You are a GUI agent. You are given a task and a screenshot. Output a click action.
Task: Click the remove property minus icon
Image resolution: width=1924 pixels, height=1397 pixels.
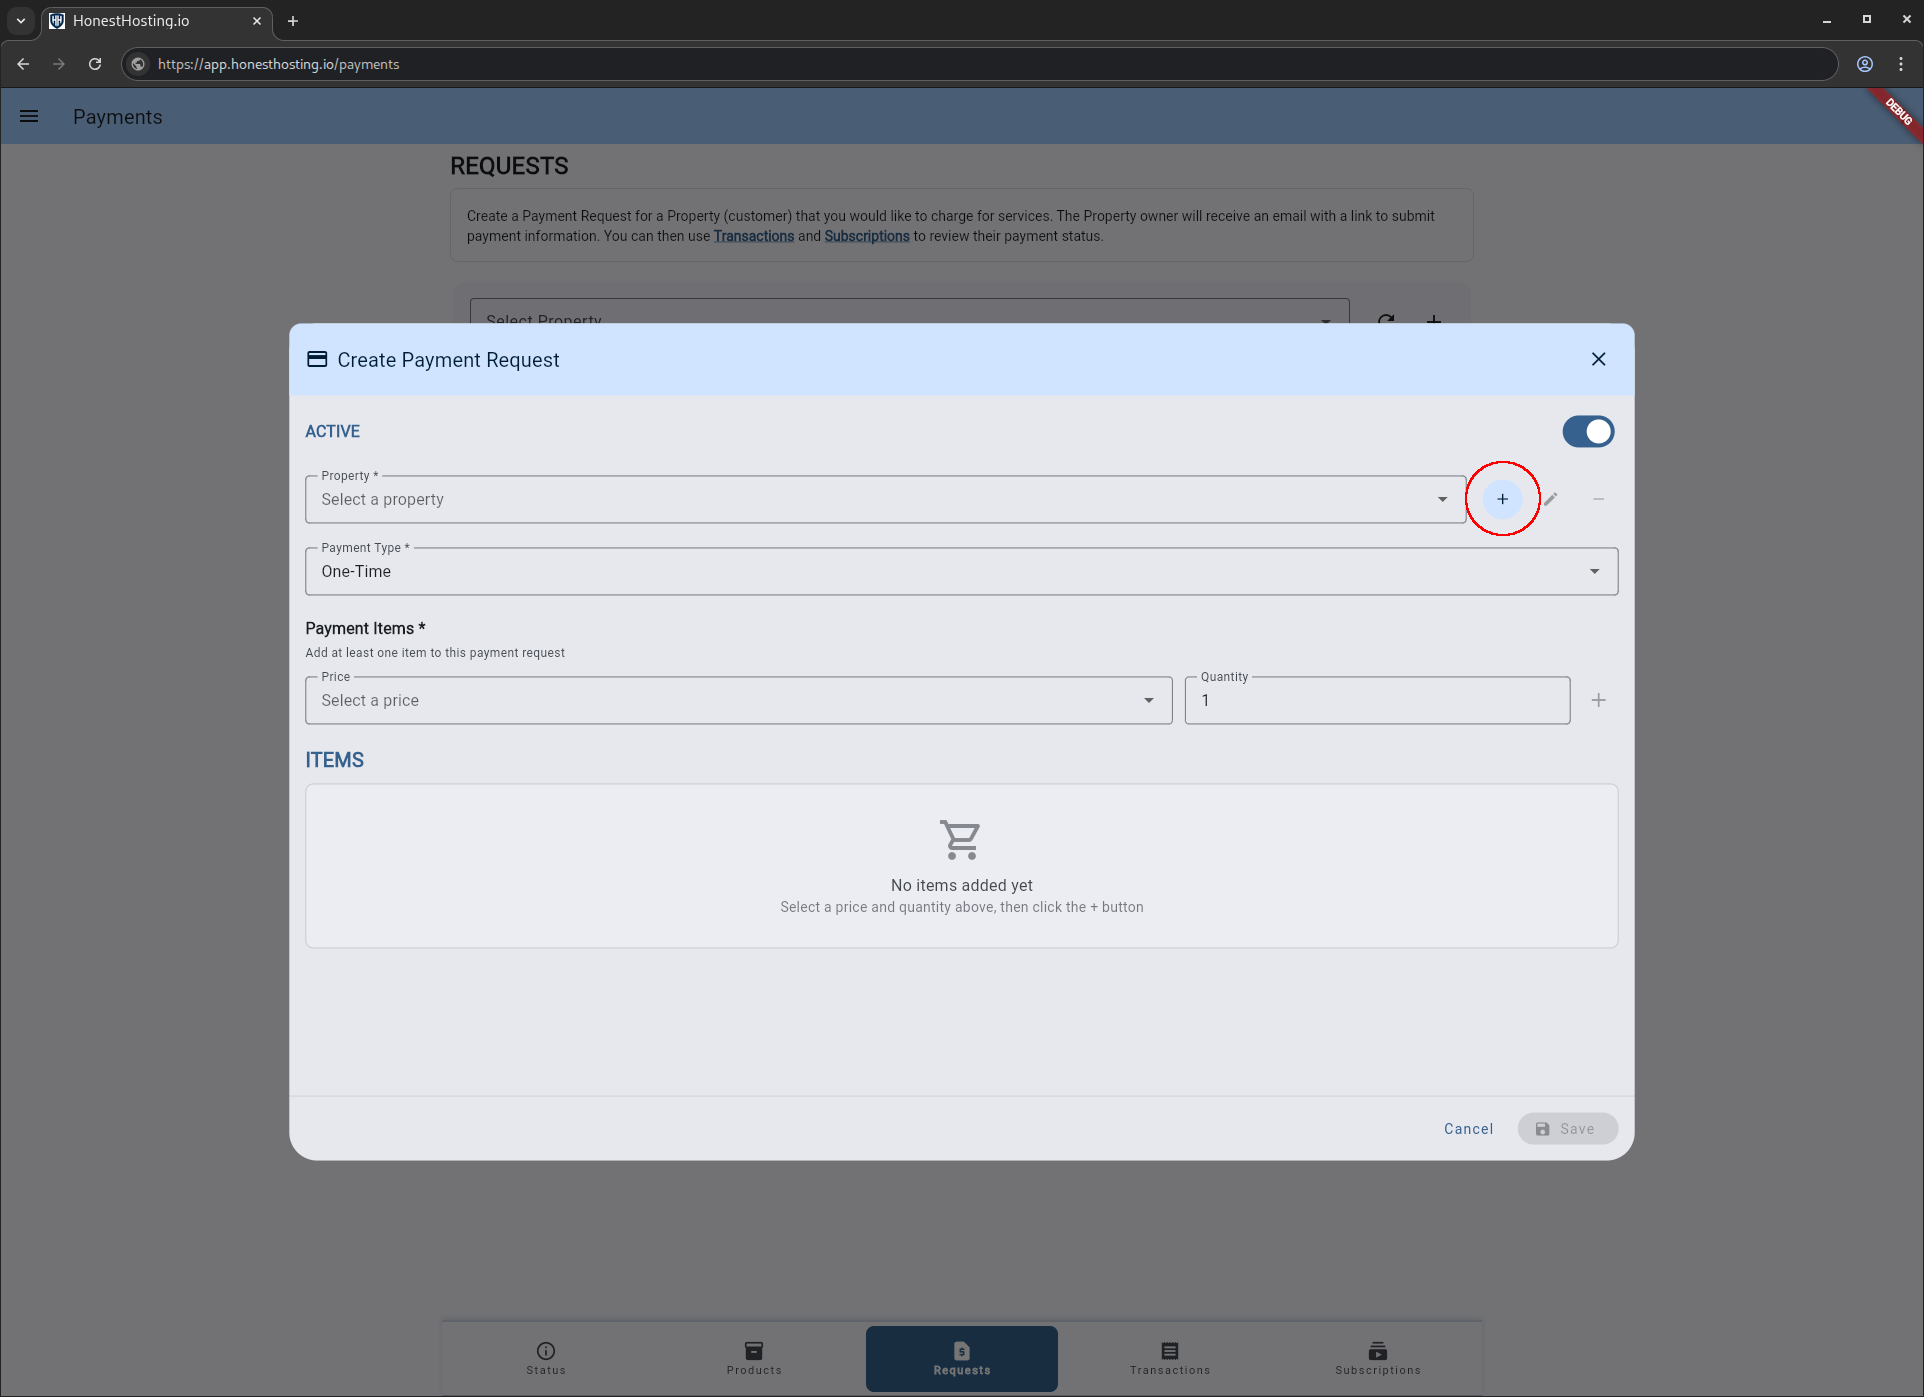(x=1598, y=499)
